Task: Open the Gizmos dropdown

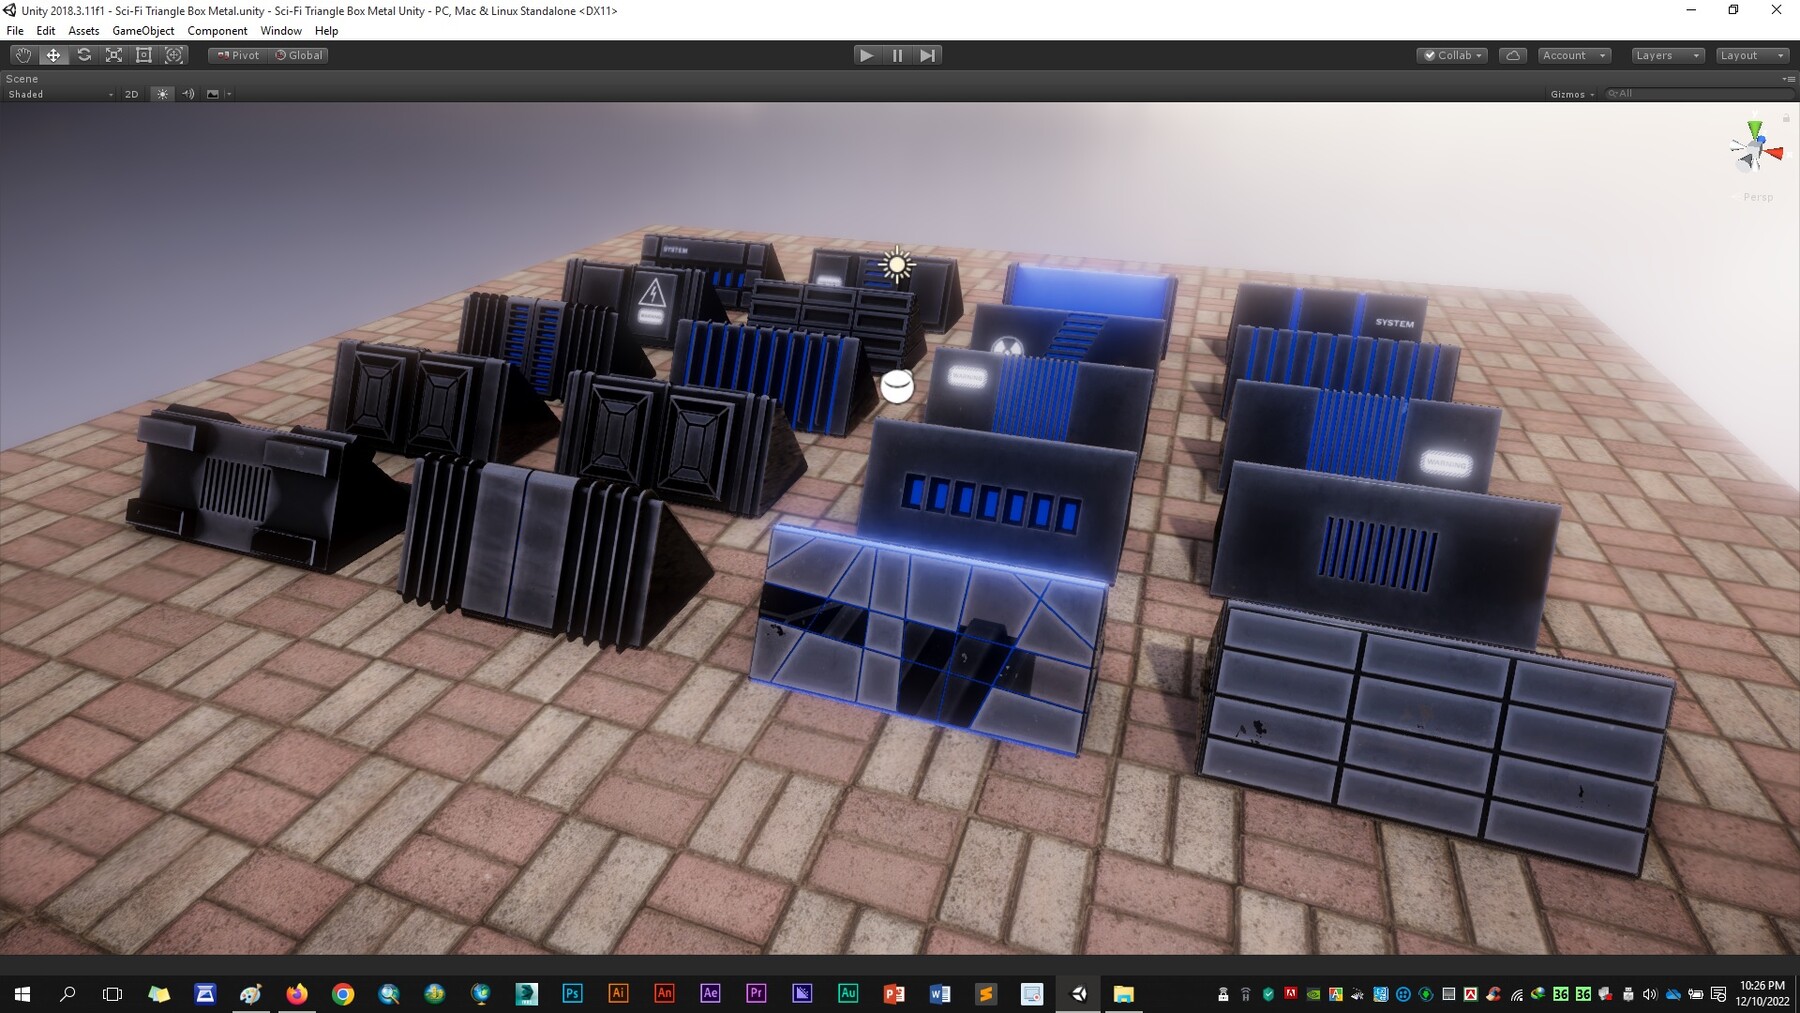Action: click(x=1569, y=93)
